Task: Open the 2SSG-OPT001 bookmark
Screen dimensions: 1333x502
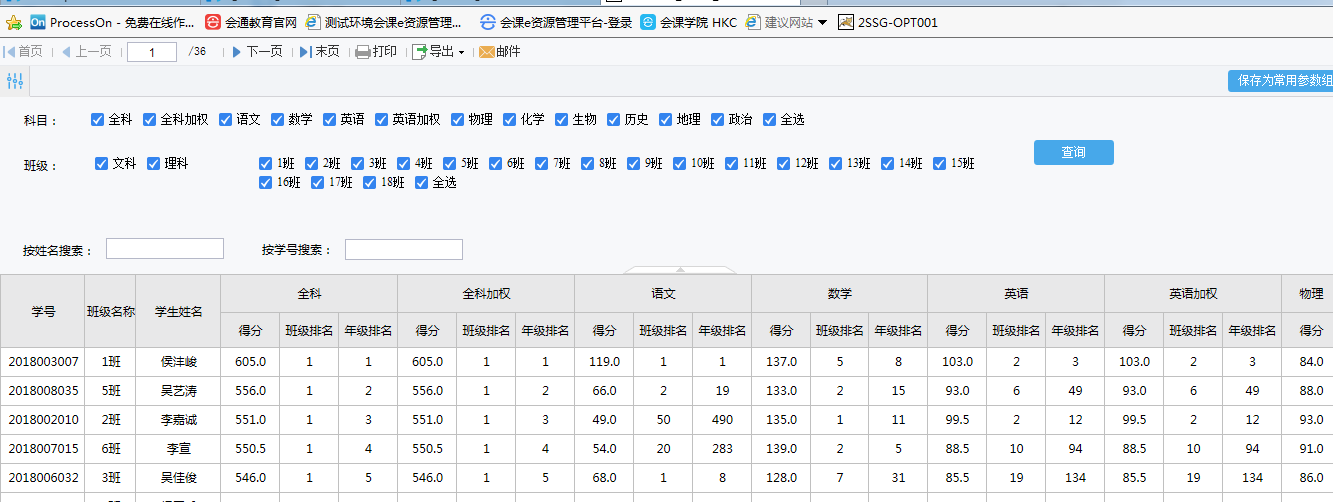Action: pyautogui.click(x=888, y=22)
